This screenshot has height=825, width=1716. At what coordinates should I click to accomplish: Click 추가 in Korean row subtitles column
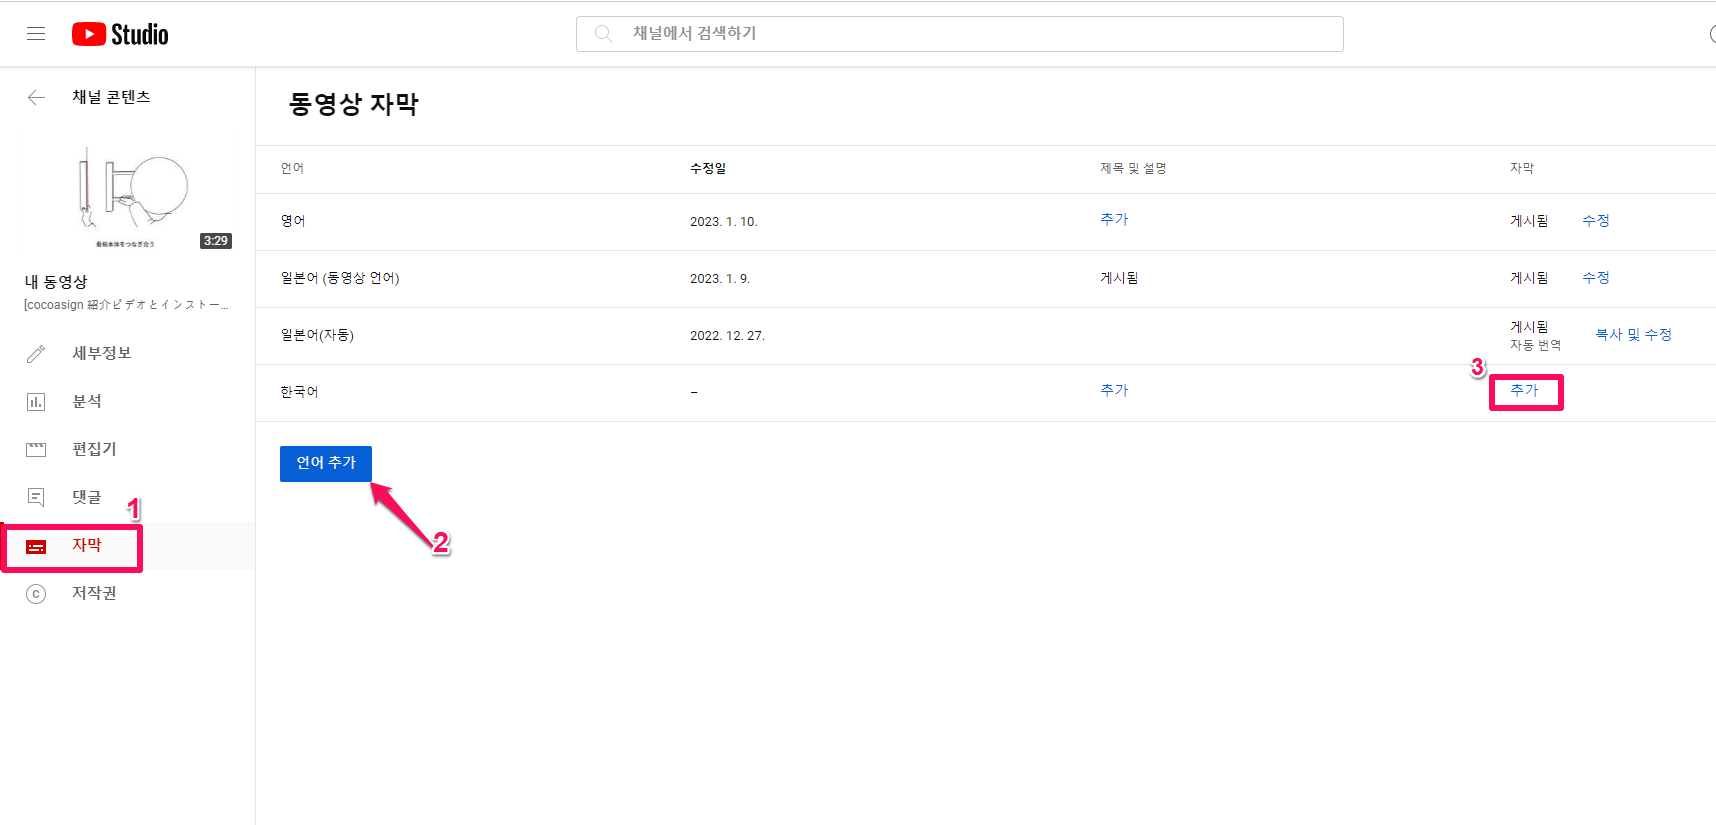(x=1524, y=391)
